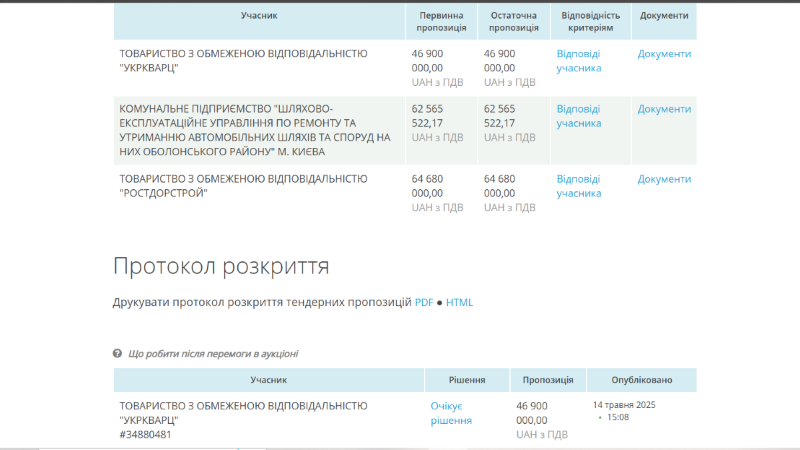
Task: Click the 'Пропозиція' column header
Action: [x=548, y=380]
